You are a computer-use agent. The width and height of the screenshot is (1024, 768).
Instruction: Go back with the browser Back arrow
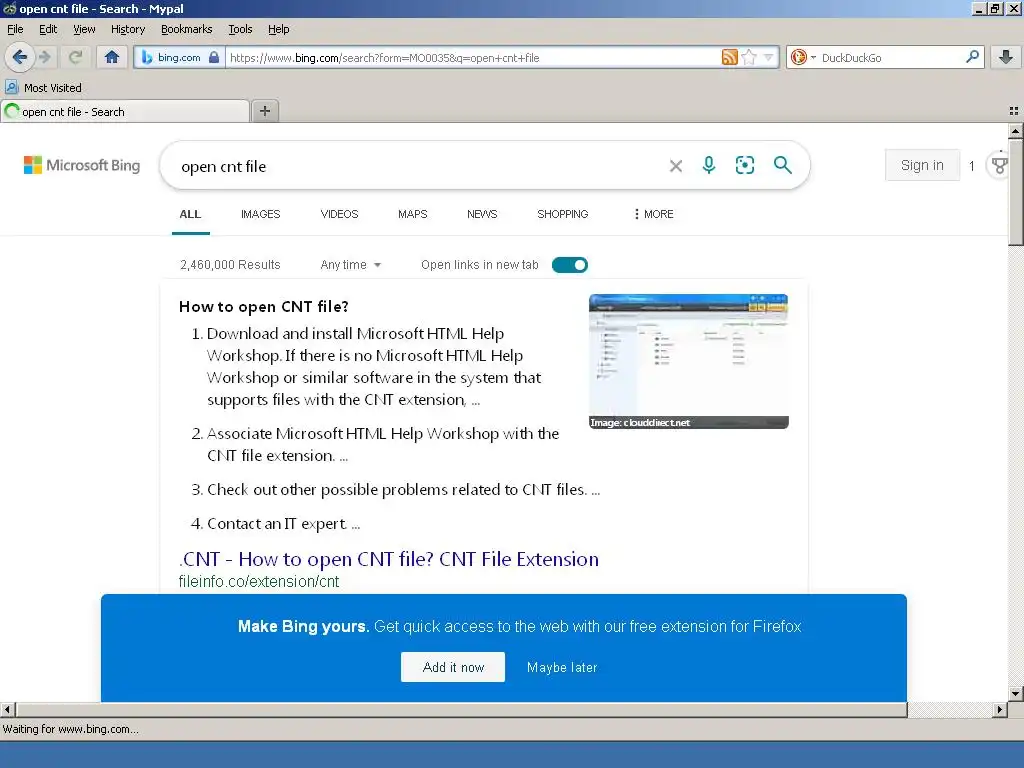point(20,57)
